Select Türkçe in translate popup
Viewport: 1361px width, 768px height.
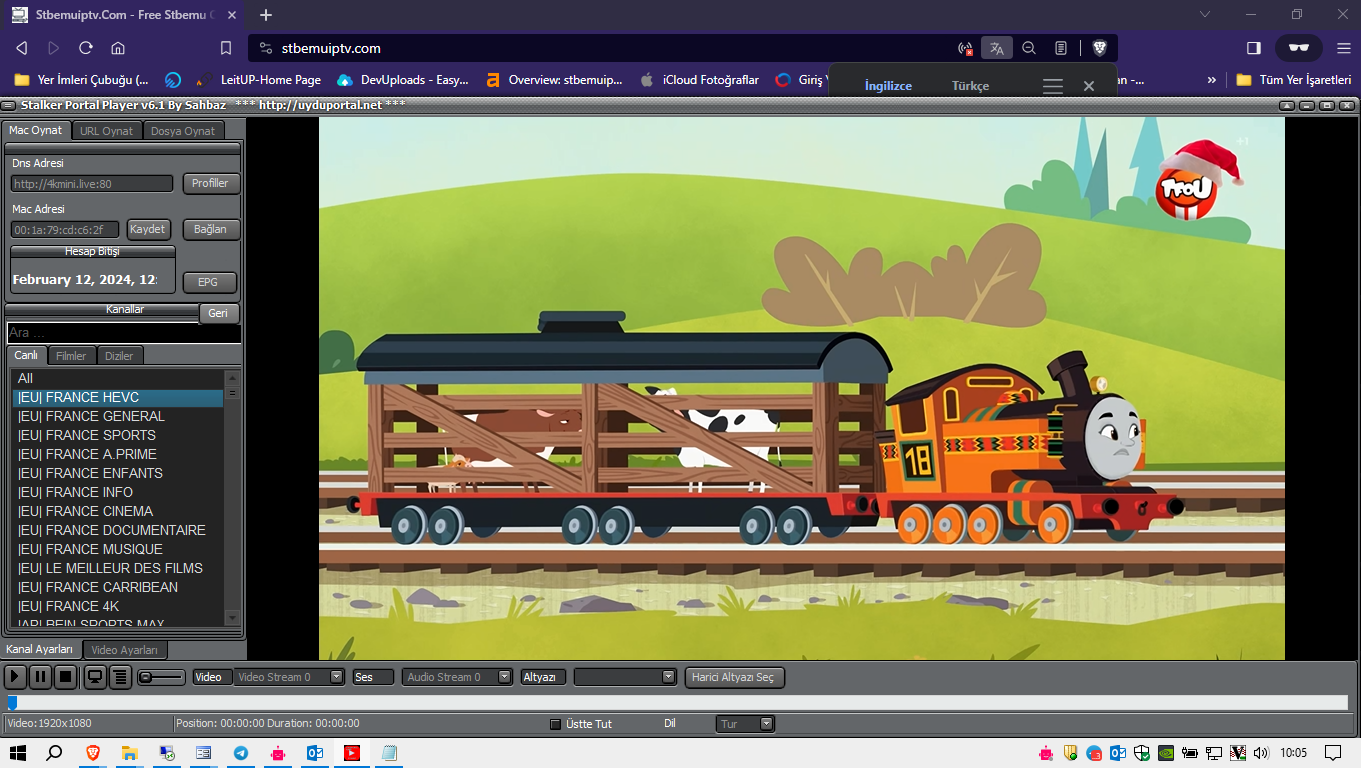(970, 86)
